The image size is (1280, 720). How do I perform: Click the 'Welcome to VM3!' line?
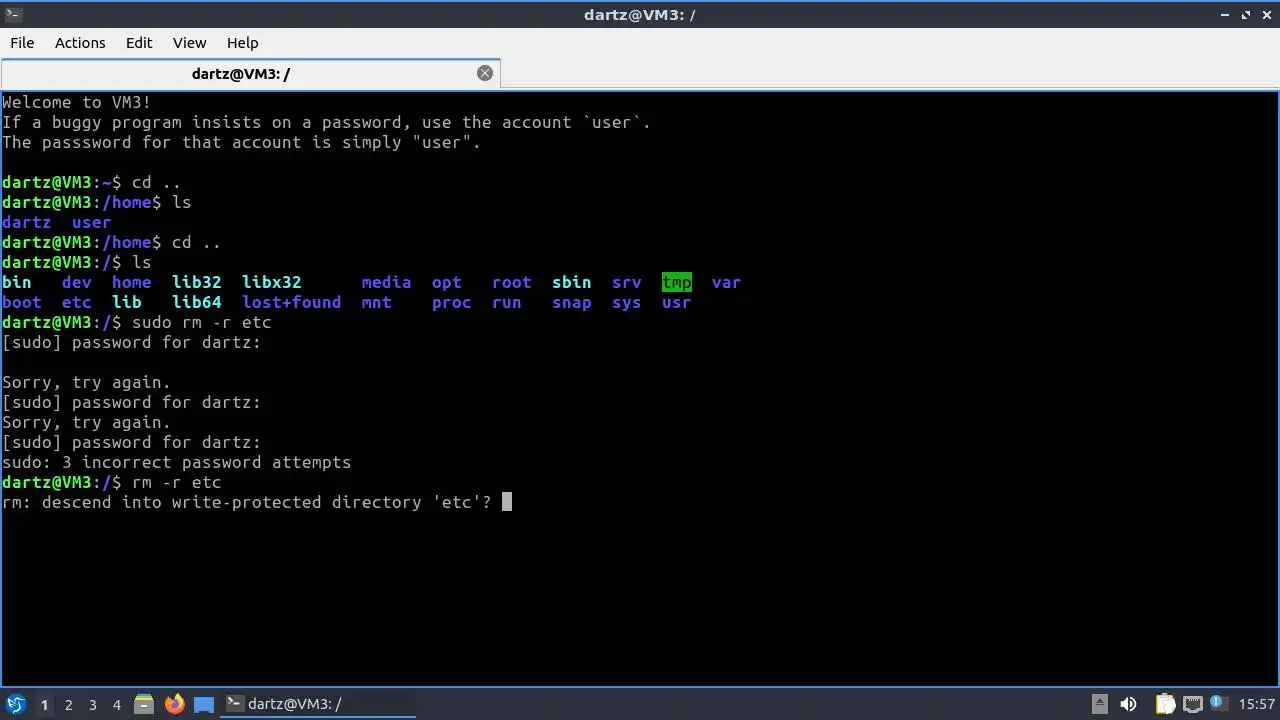(x=77, y=102)
